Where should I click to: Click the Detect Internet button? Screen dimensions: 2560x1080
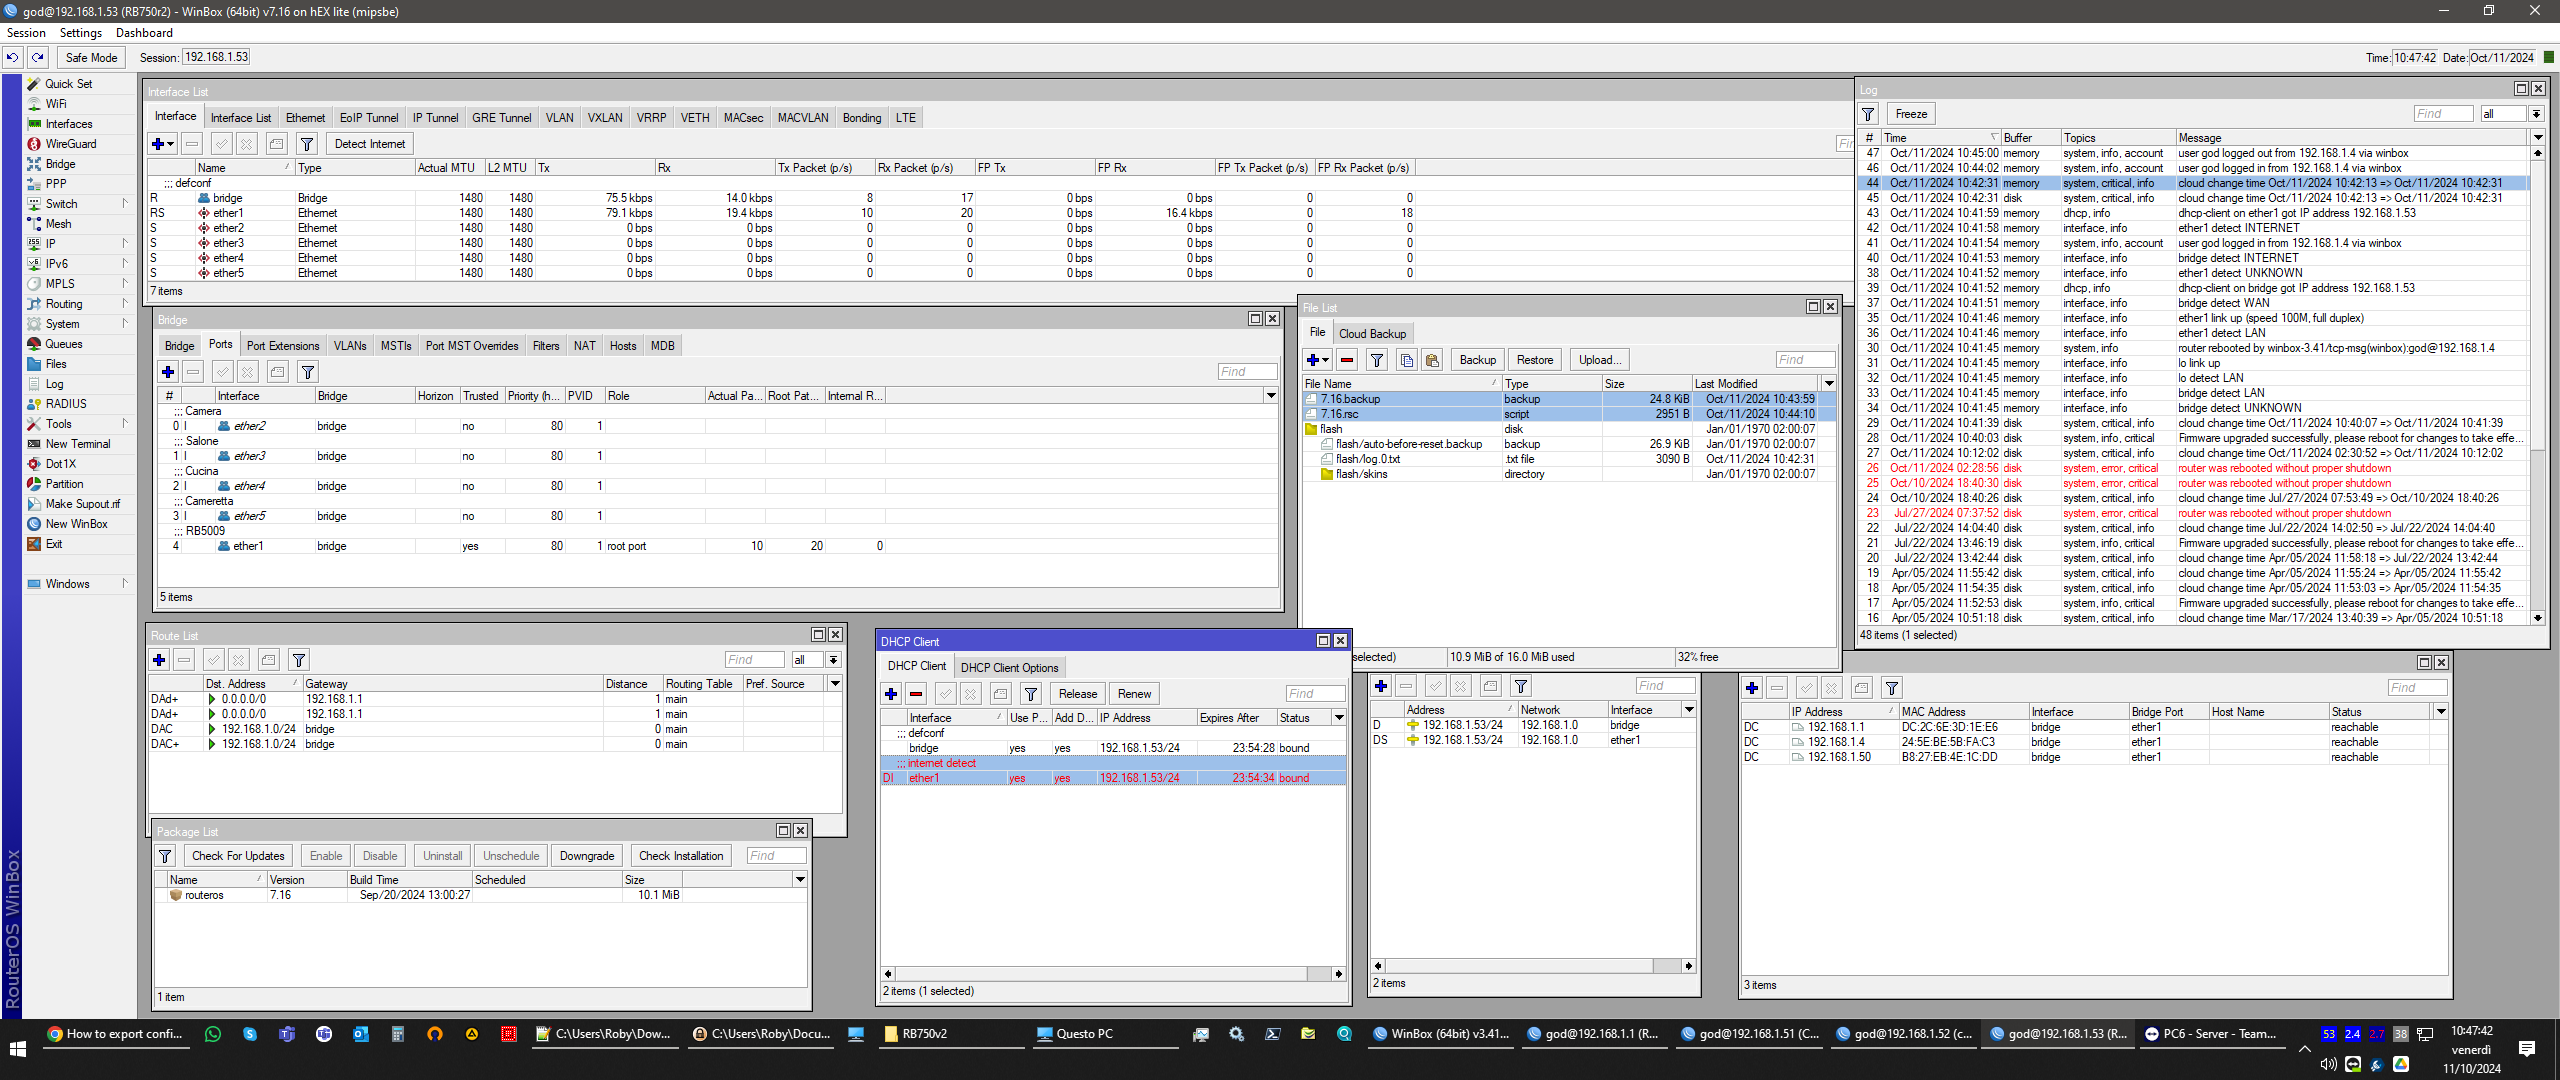(x=369, y=144)
